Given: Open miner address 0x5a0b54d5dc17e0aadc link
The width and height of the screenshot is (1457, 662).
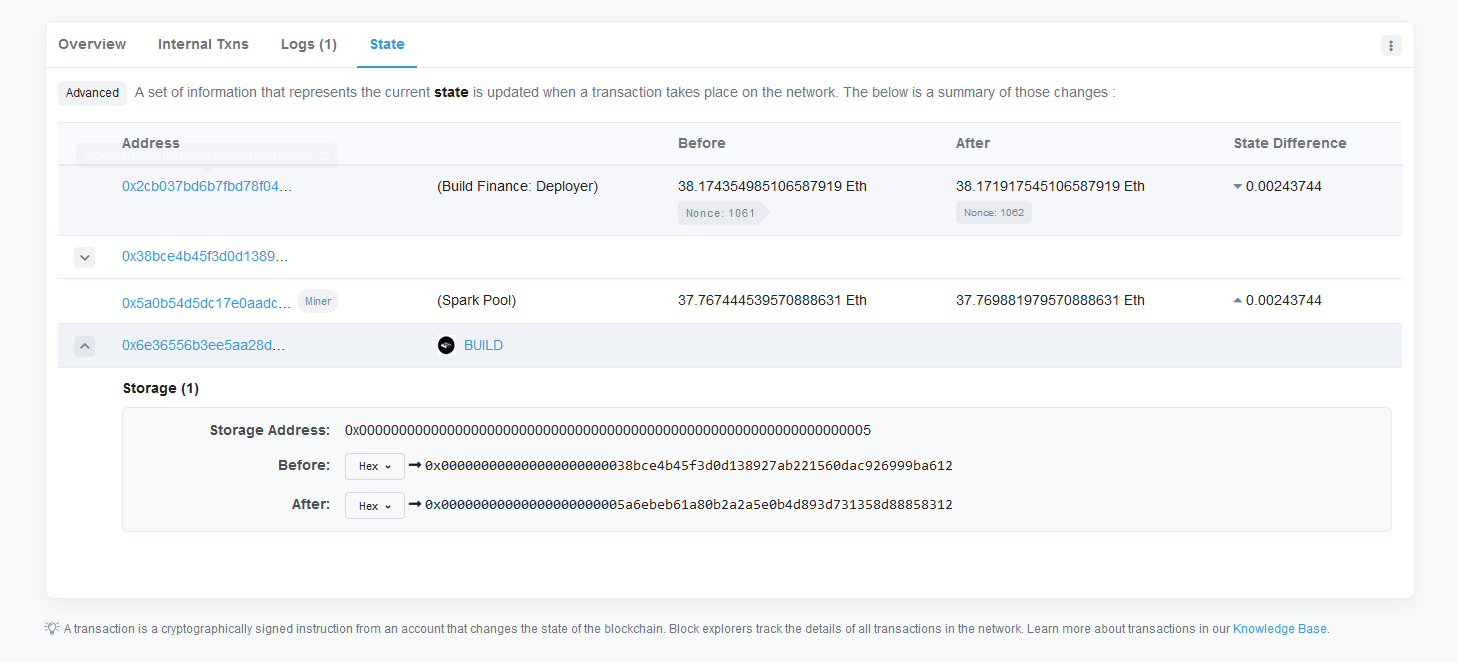Looking at the screenshot, I should tap(207, 301).
